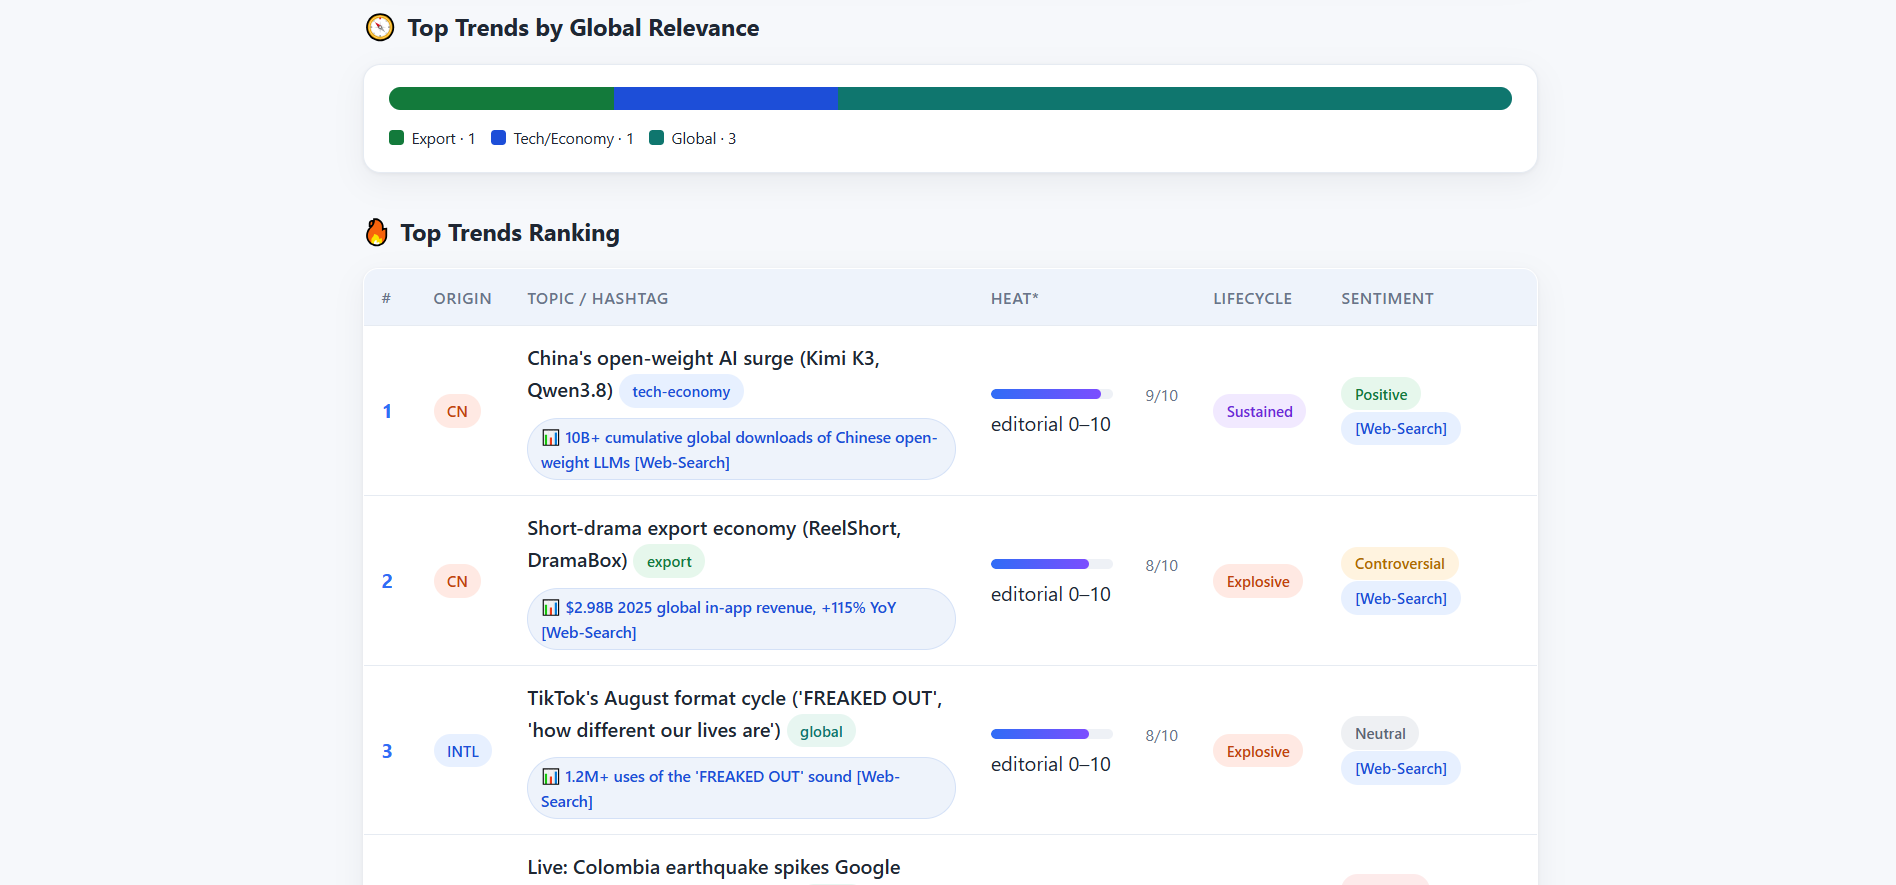Click rank number 1
Viewport: 1896px width, 885px height.
click(x=387, y=411)
